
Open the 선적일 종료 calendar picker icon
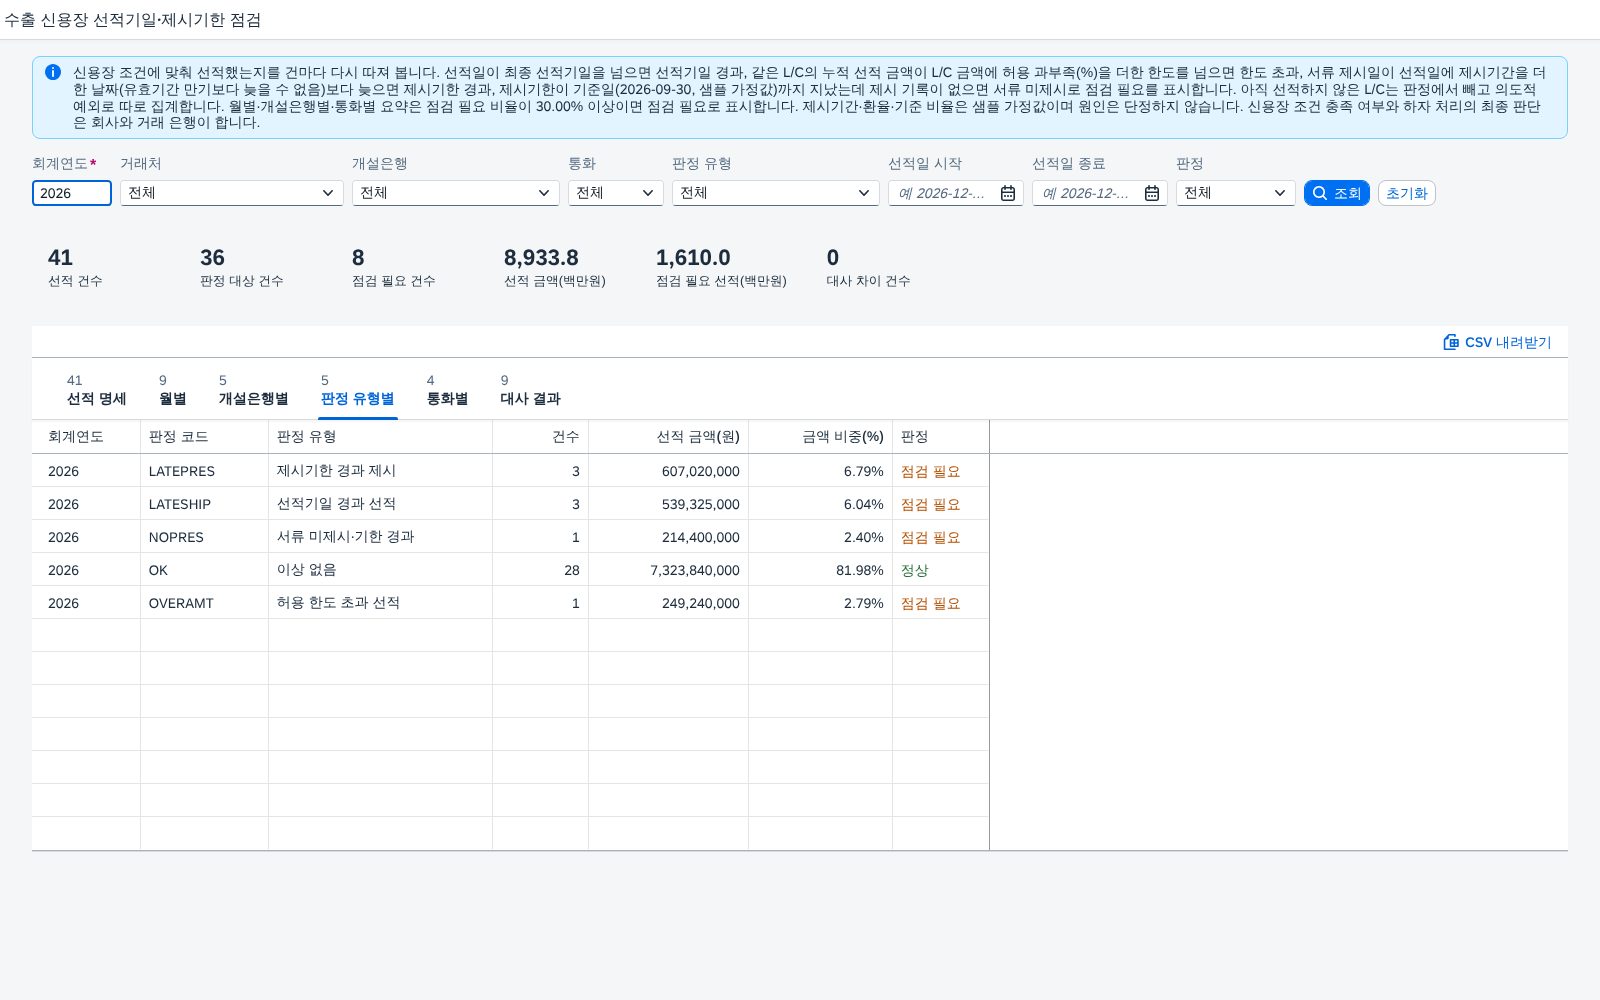(x=1152, y=193)
